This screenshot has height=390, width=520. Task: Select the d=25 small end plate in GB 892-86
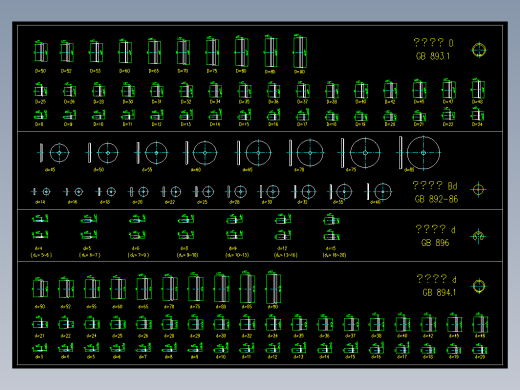208,192
